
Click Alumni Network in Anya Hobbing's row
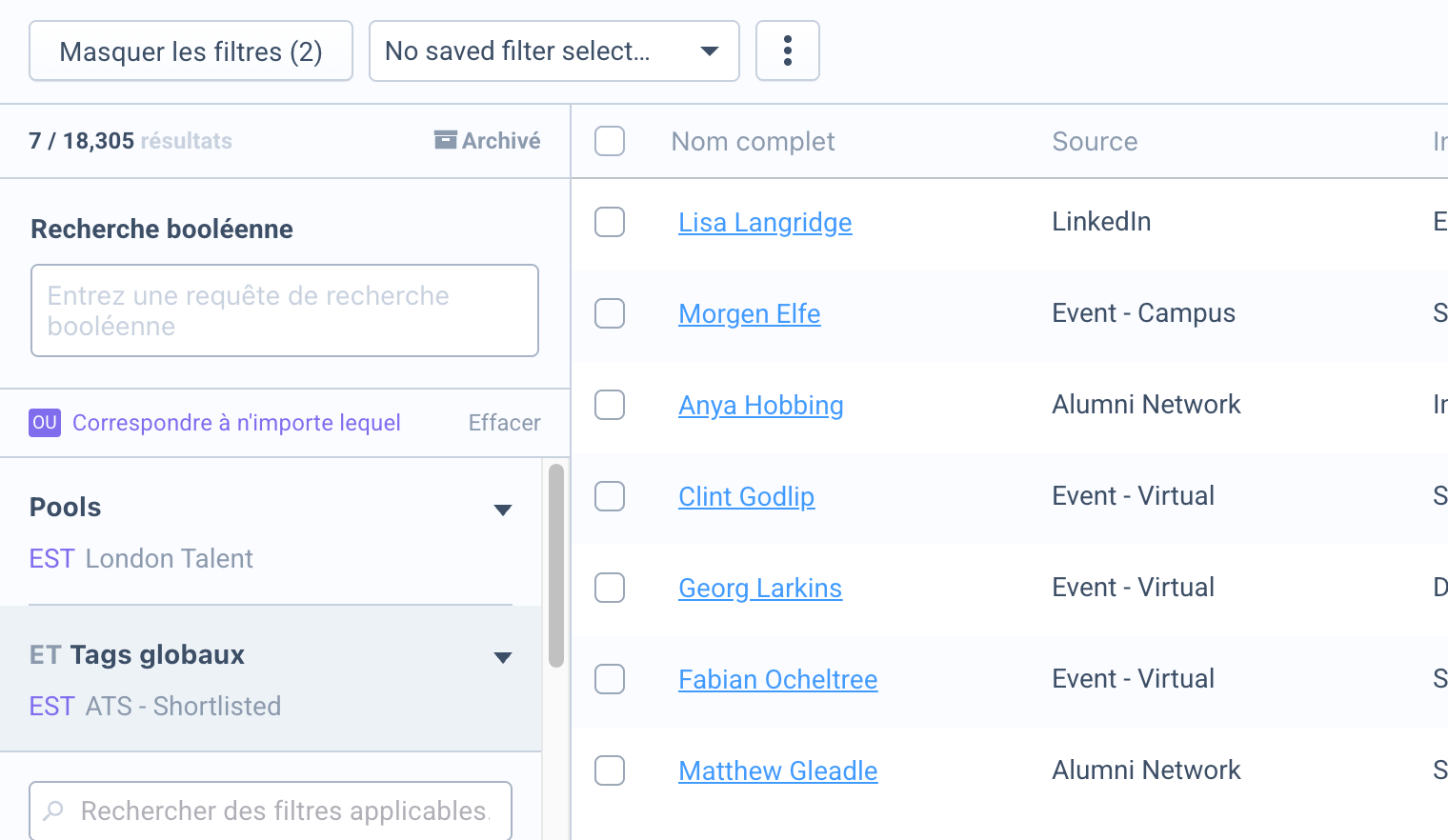1146,404
